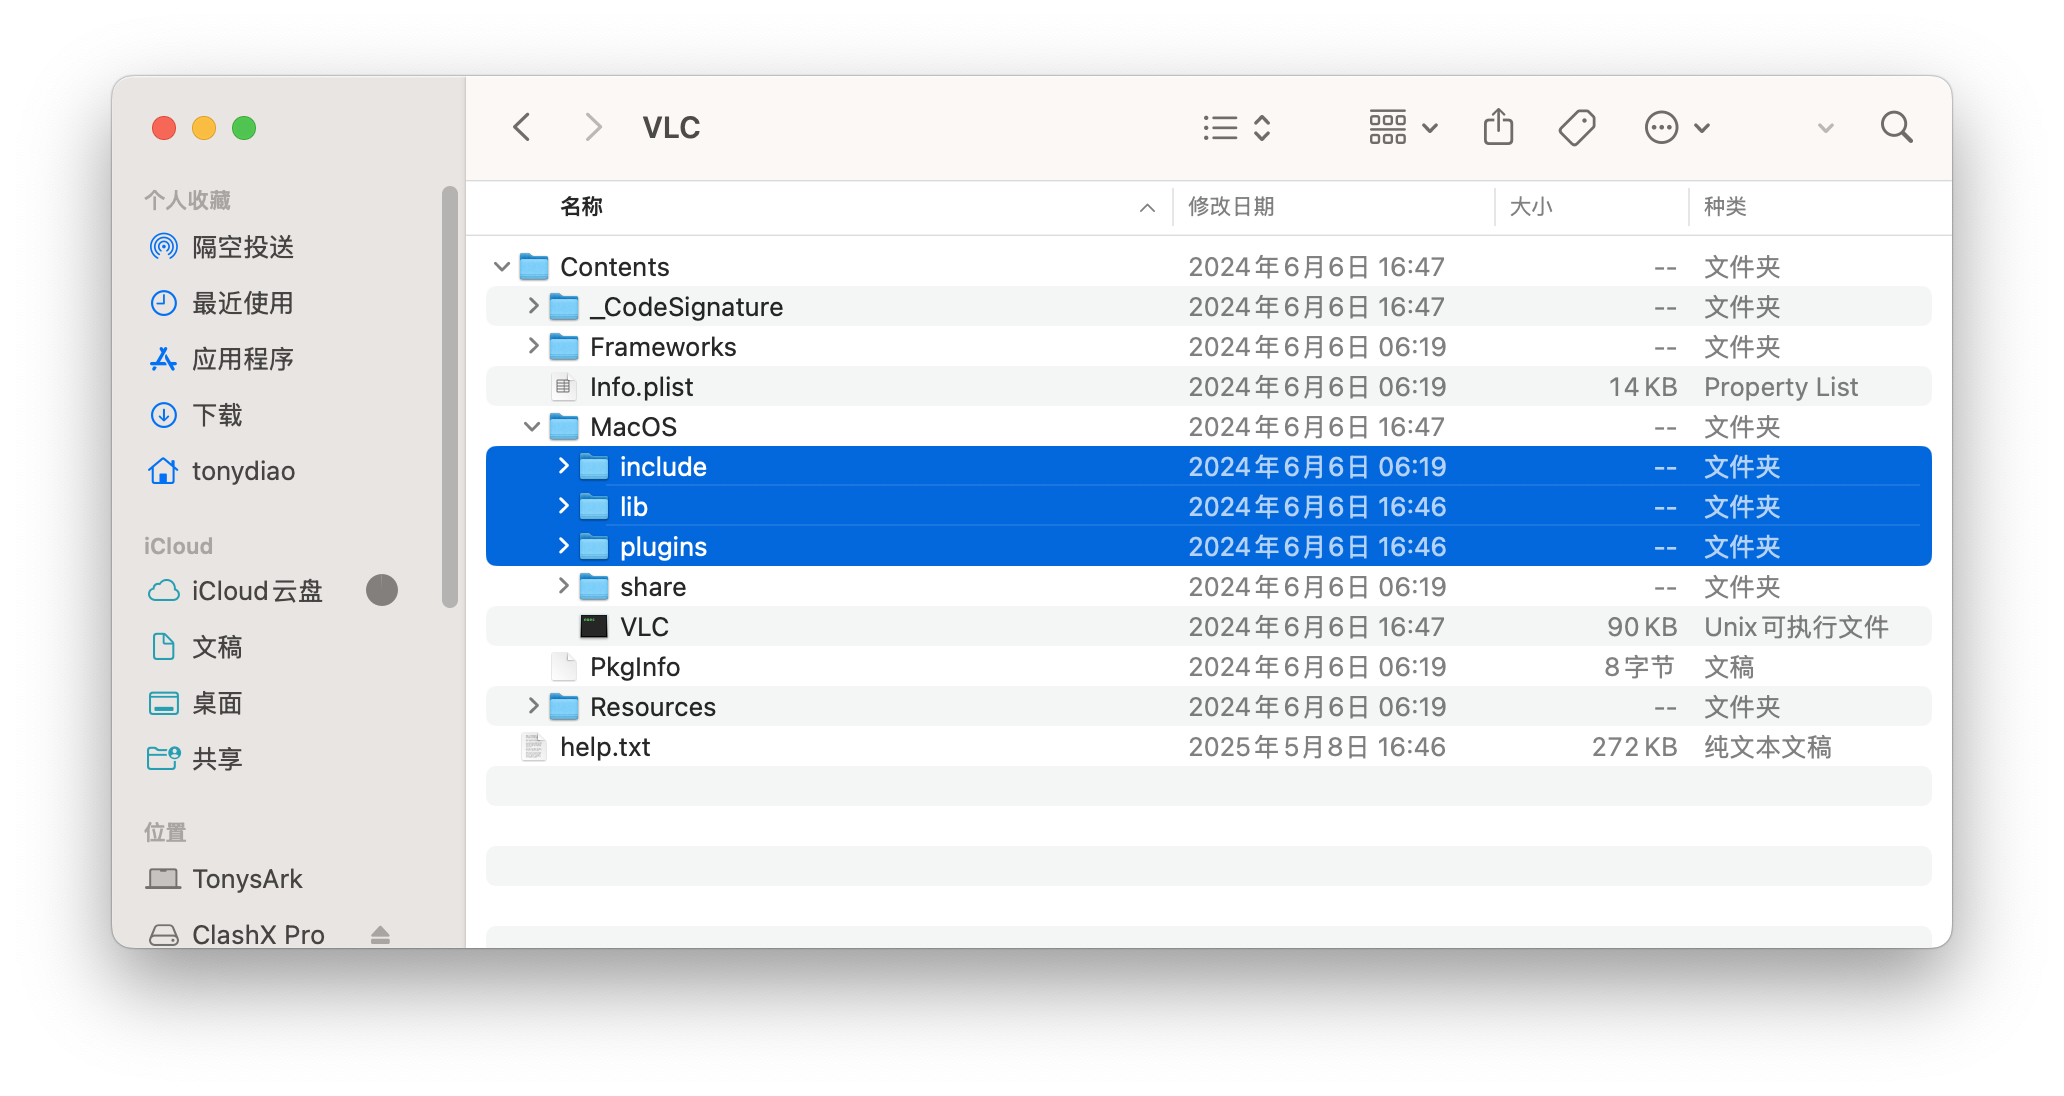This screenshot has width=2064, height=1096.
Task: Select the help.txt file
Action: click(605, 747)
